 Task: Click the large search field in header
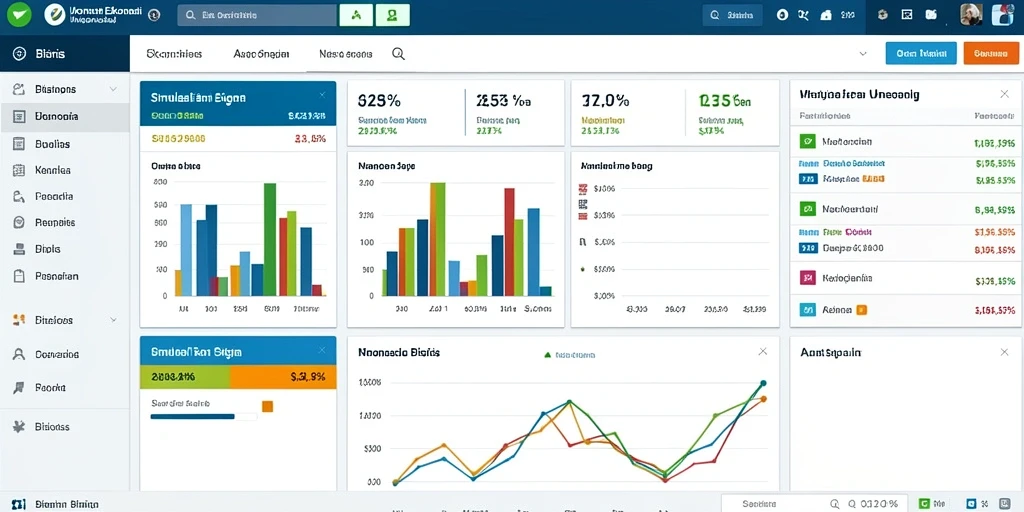coord(257,15)
